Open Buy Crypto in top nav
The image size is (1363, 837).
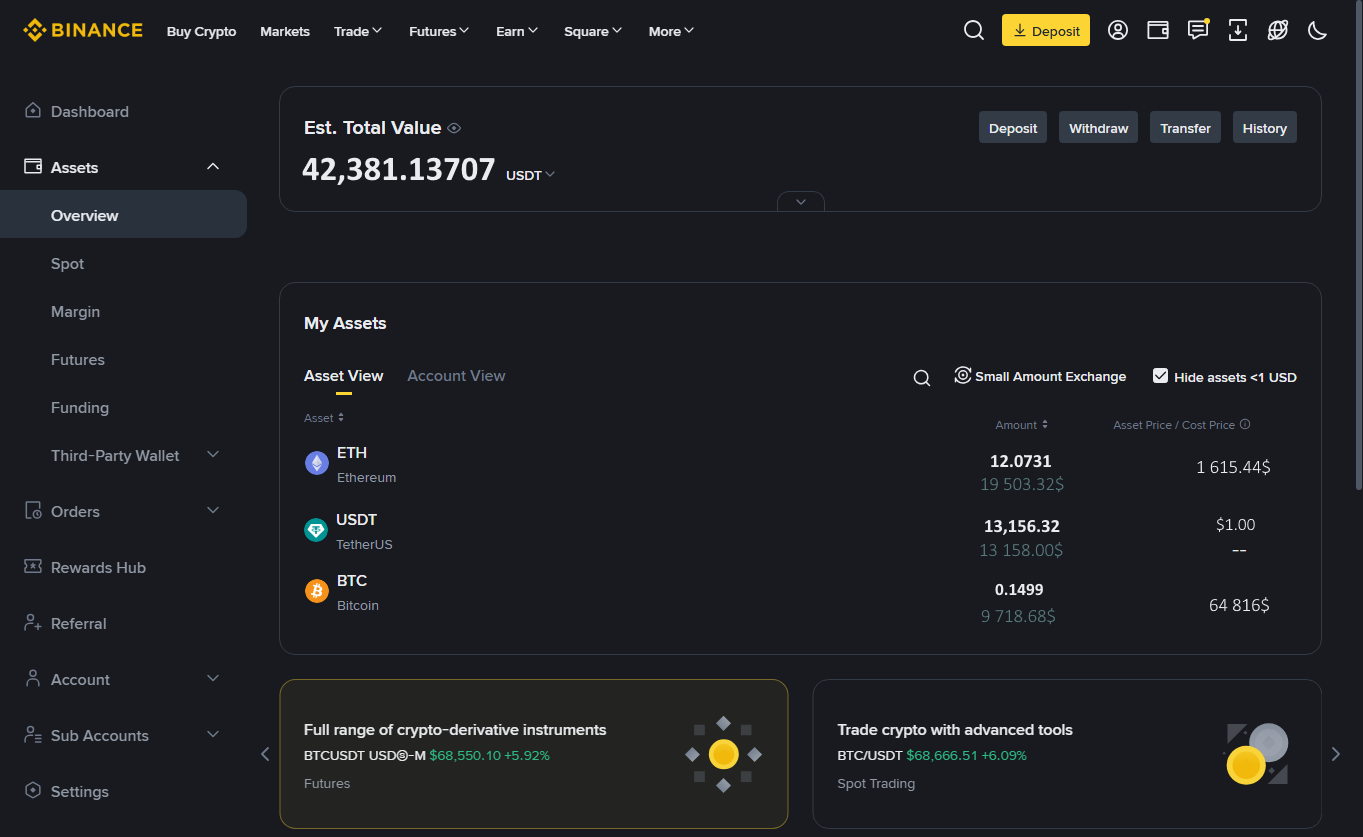[202, 31]
